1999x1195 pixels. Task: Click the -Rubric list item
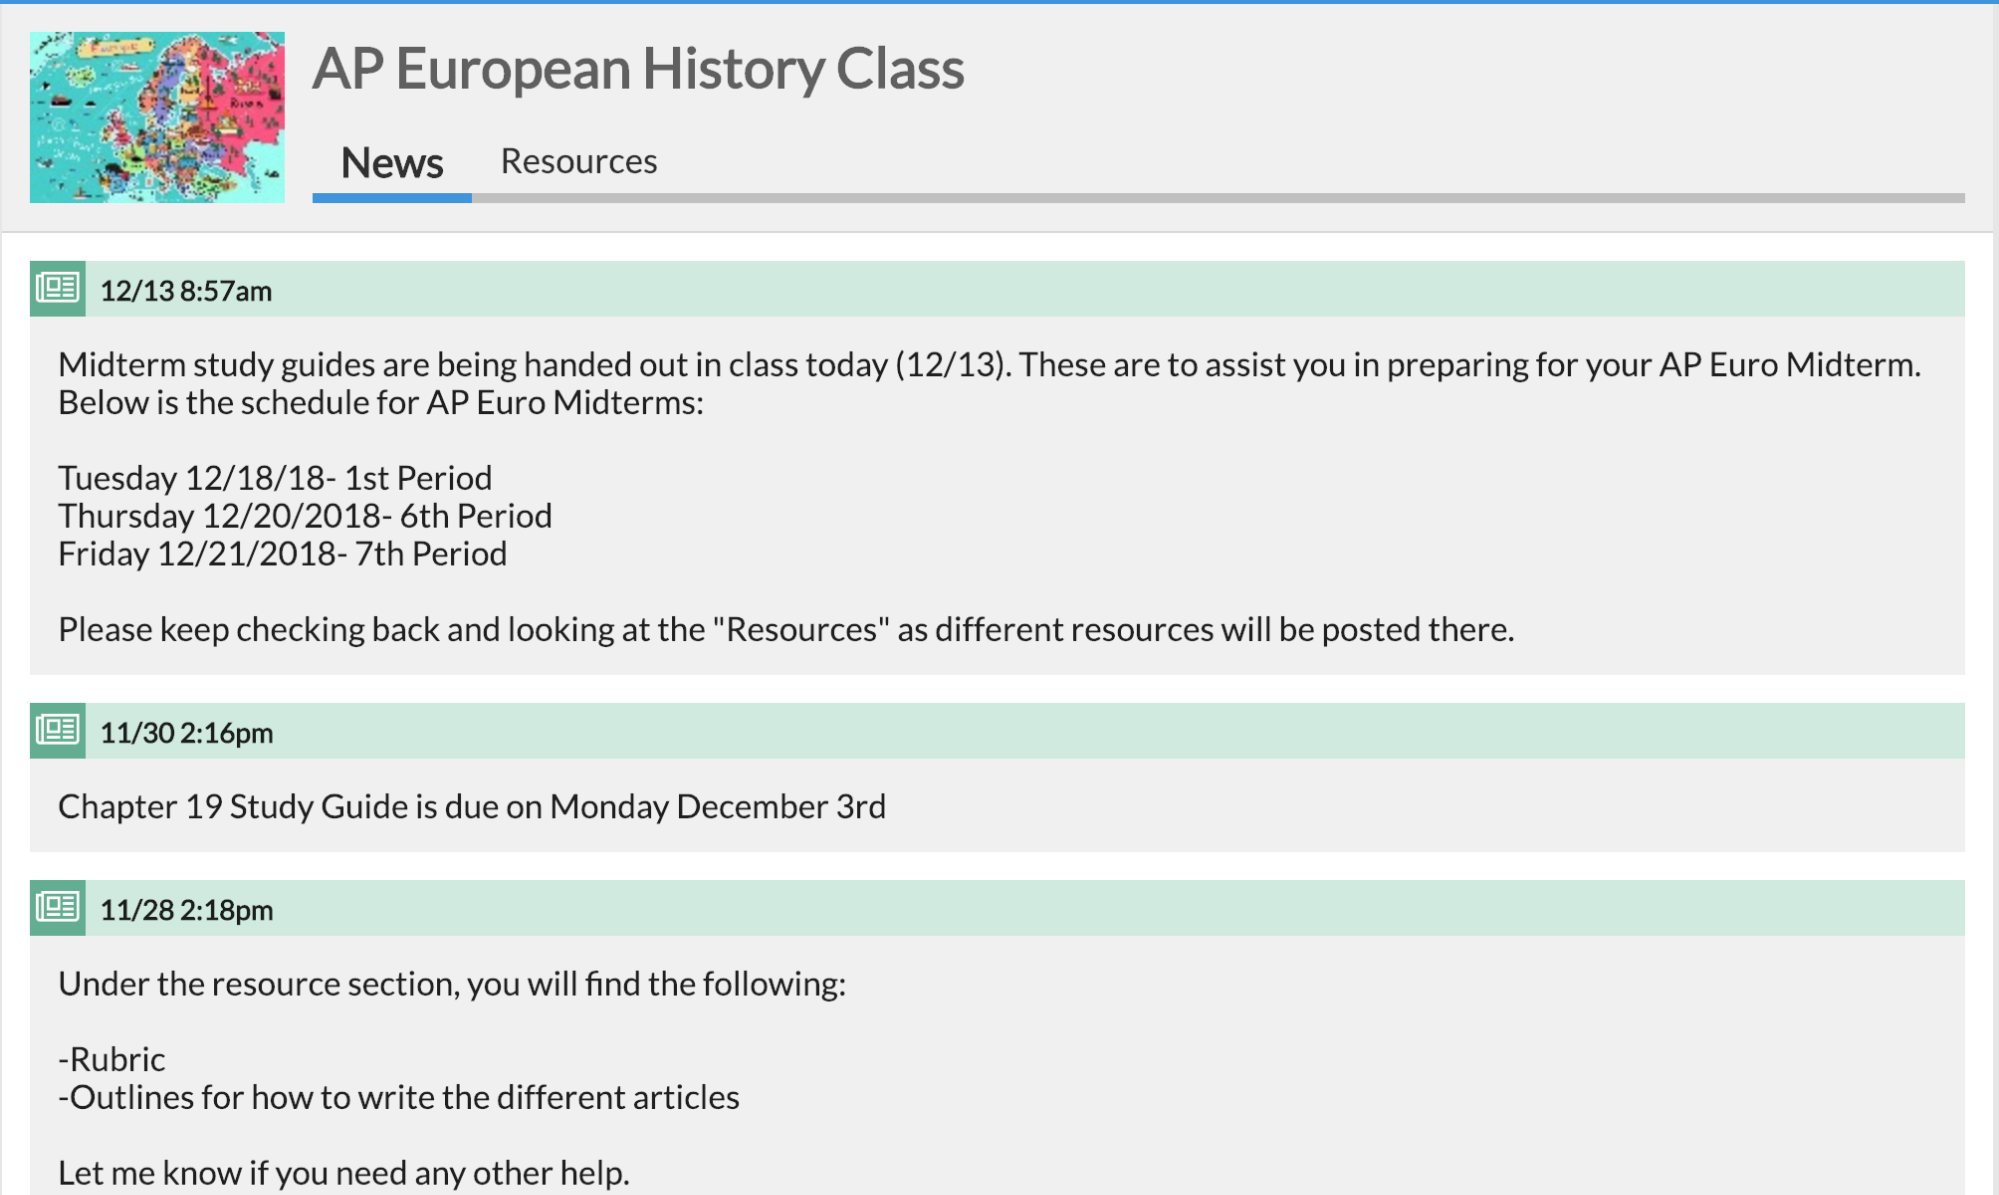(112, 1059)
